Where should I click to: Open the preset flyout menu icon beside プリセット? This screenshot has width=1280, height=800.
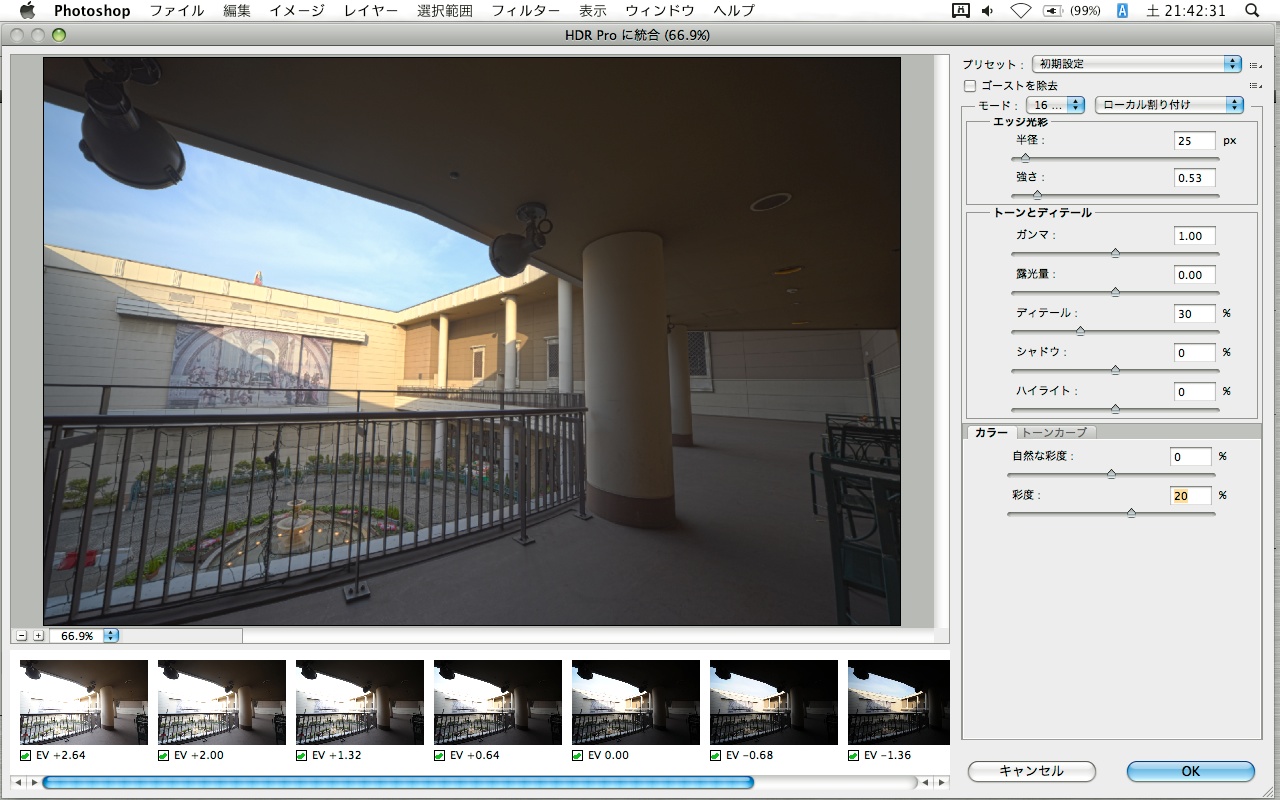tap(1256, 63)
